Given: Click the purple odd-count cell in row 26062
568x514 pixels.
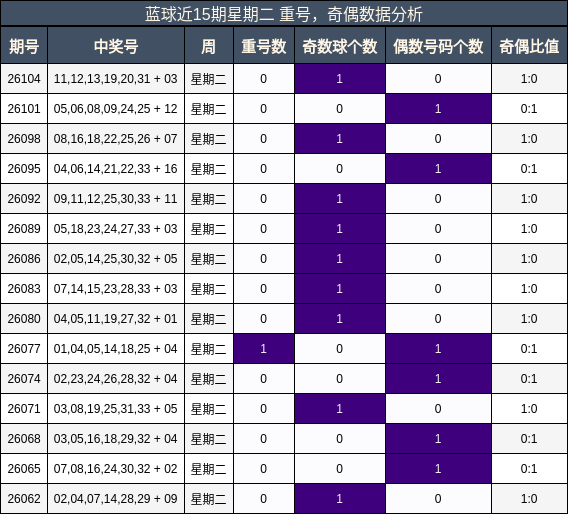Looking at the screenshot, I should (340, 499).
